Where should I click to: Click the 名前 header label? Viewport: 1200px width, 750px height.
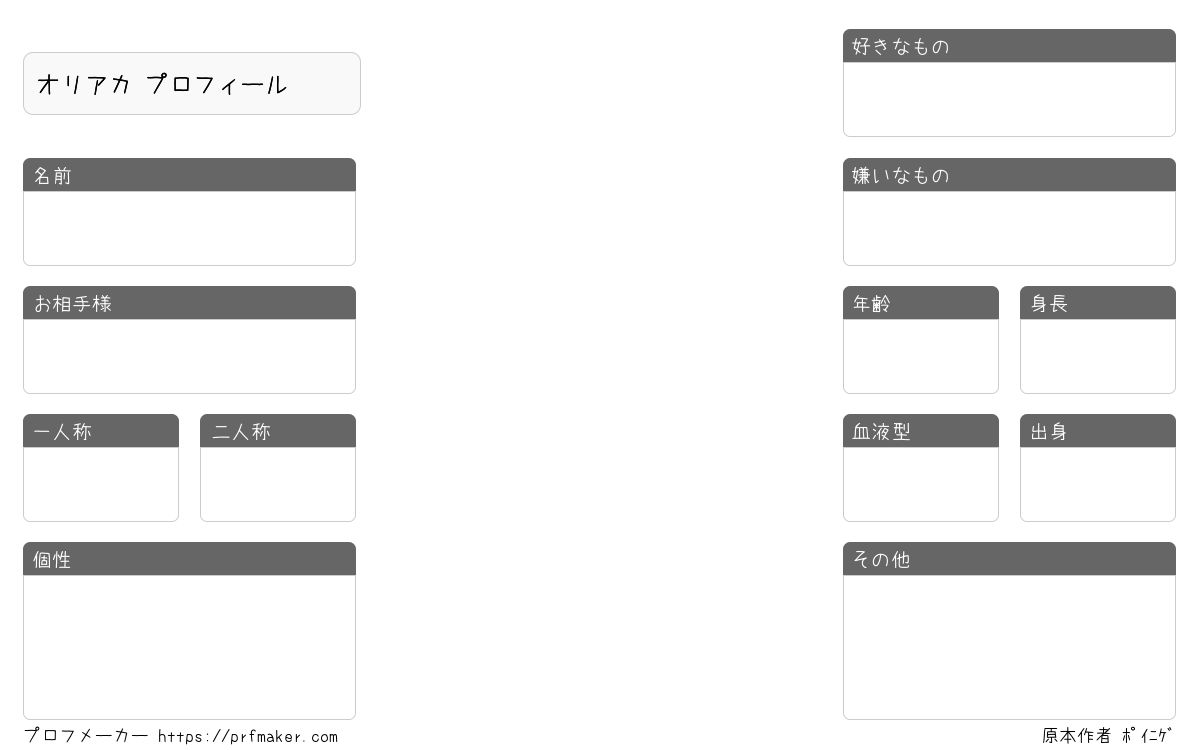click(x=53, y=176)
